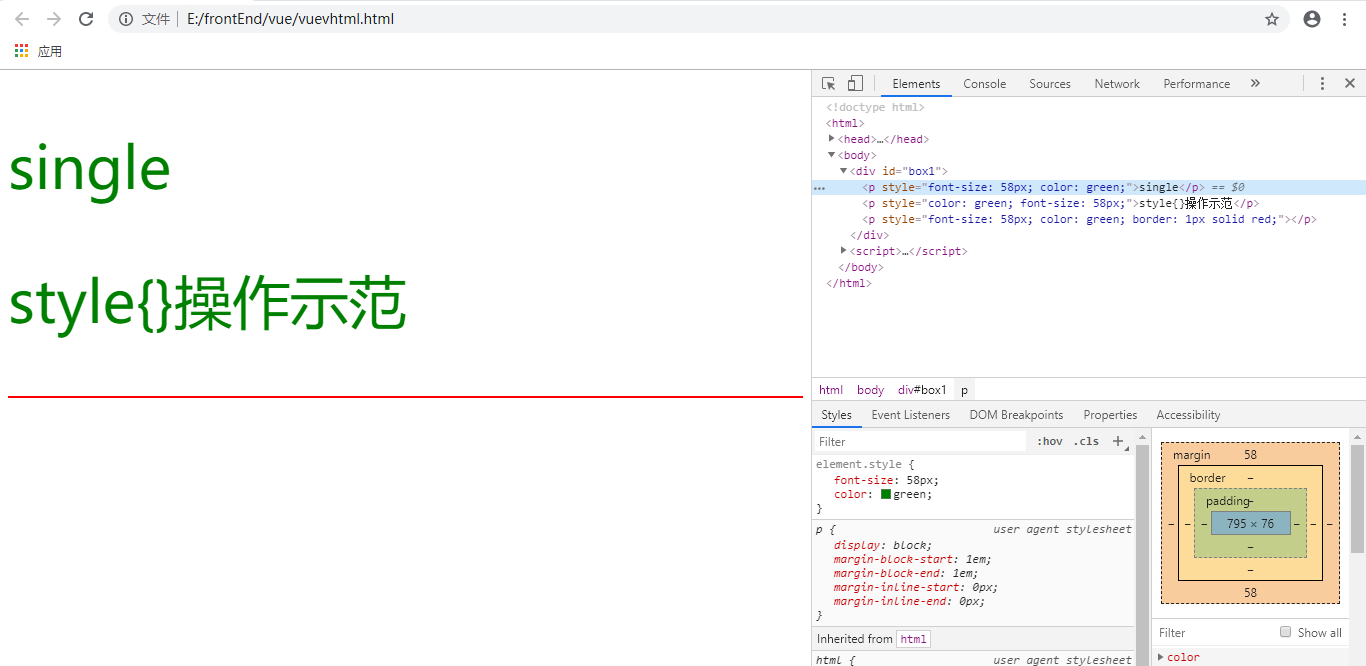Image resolution: width=1366 pixels, height=666 pixels.
Task: Open the Properties sub-tab
Action: 1110,415
